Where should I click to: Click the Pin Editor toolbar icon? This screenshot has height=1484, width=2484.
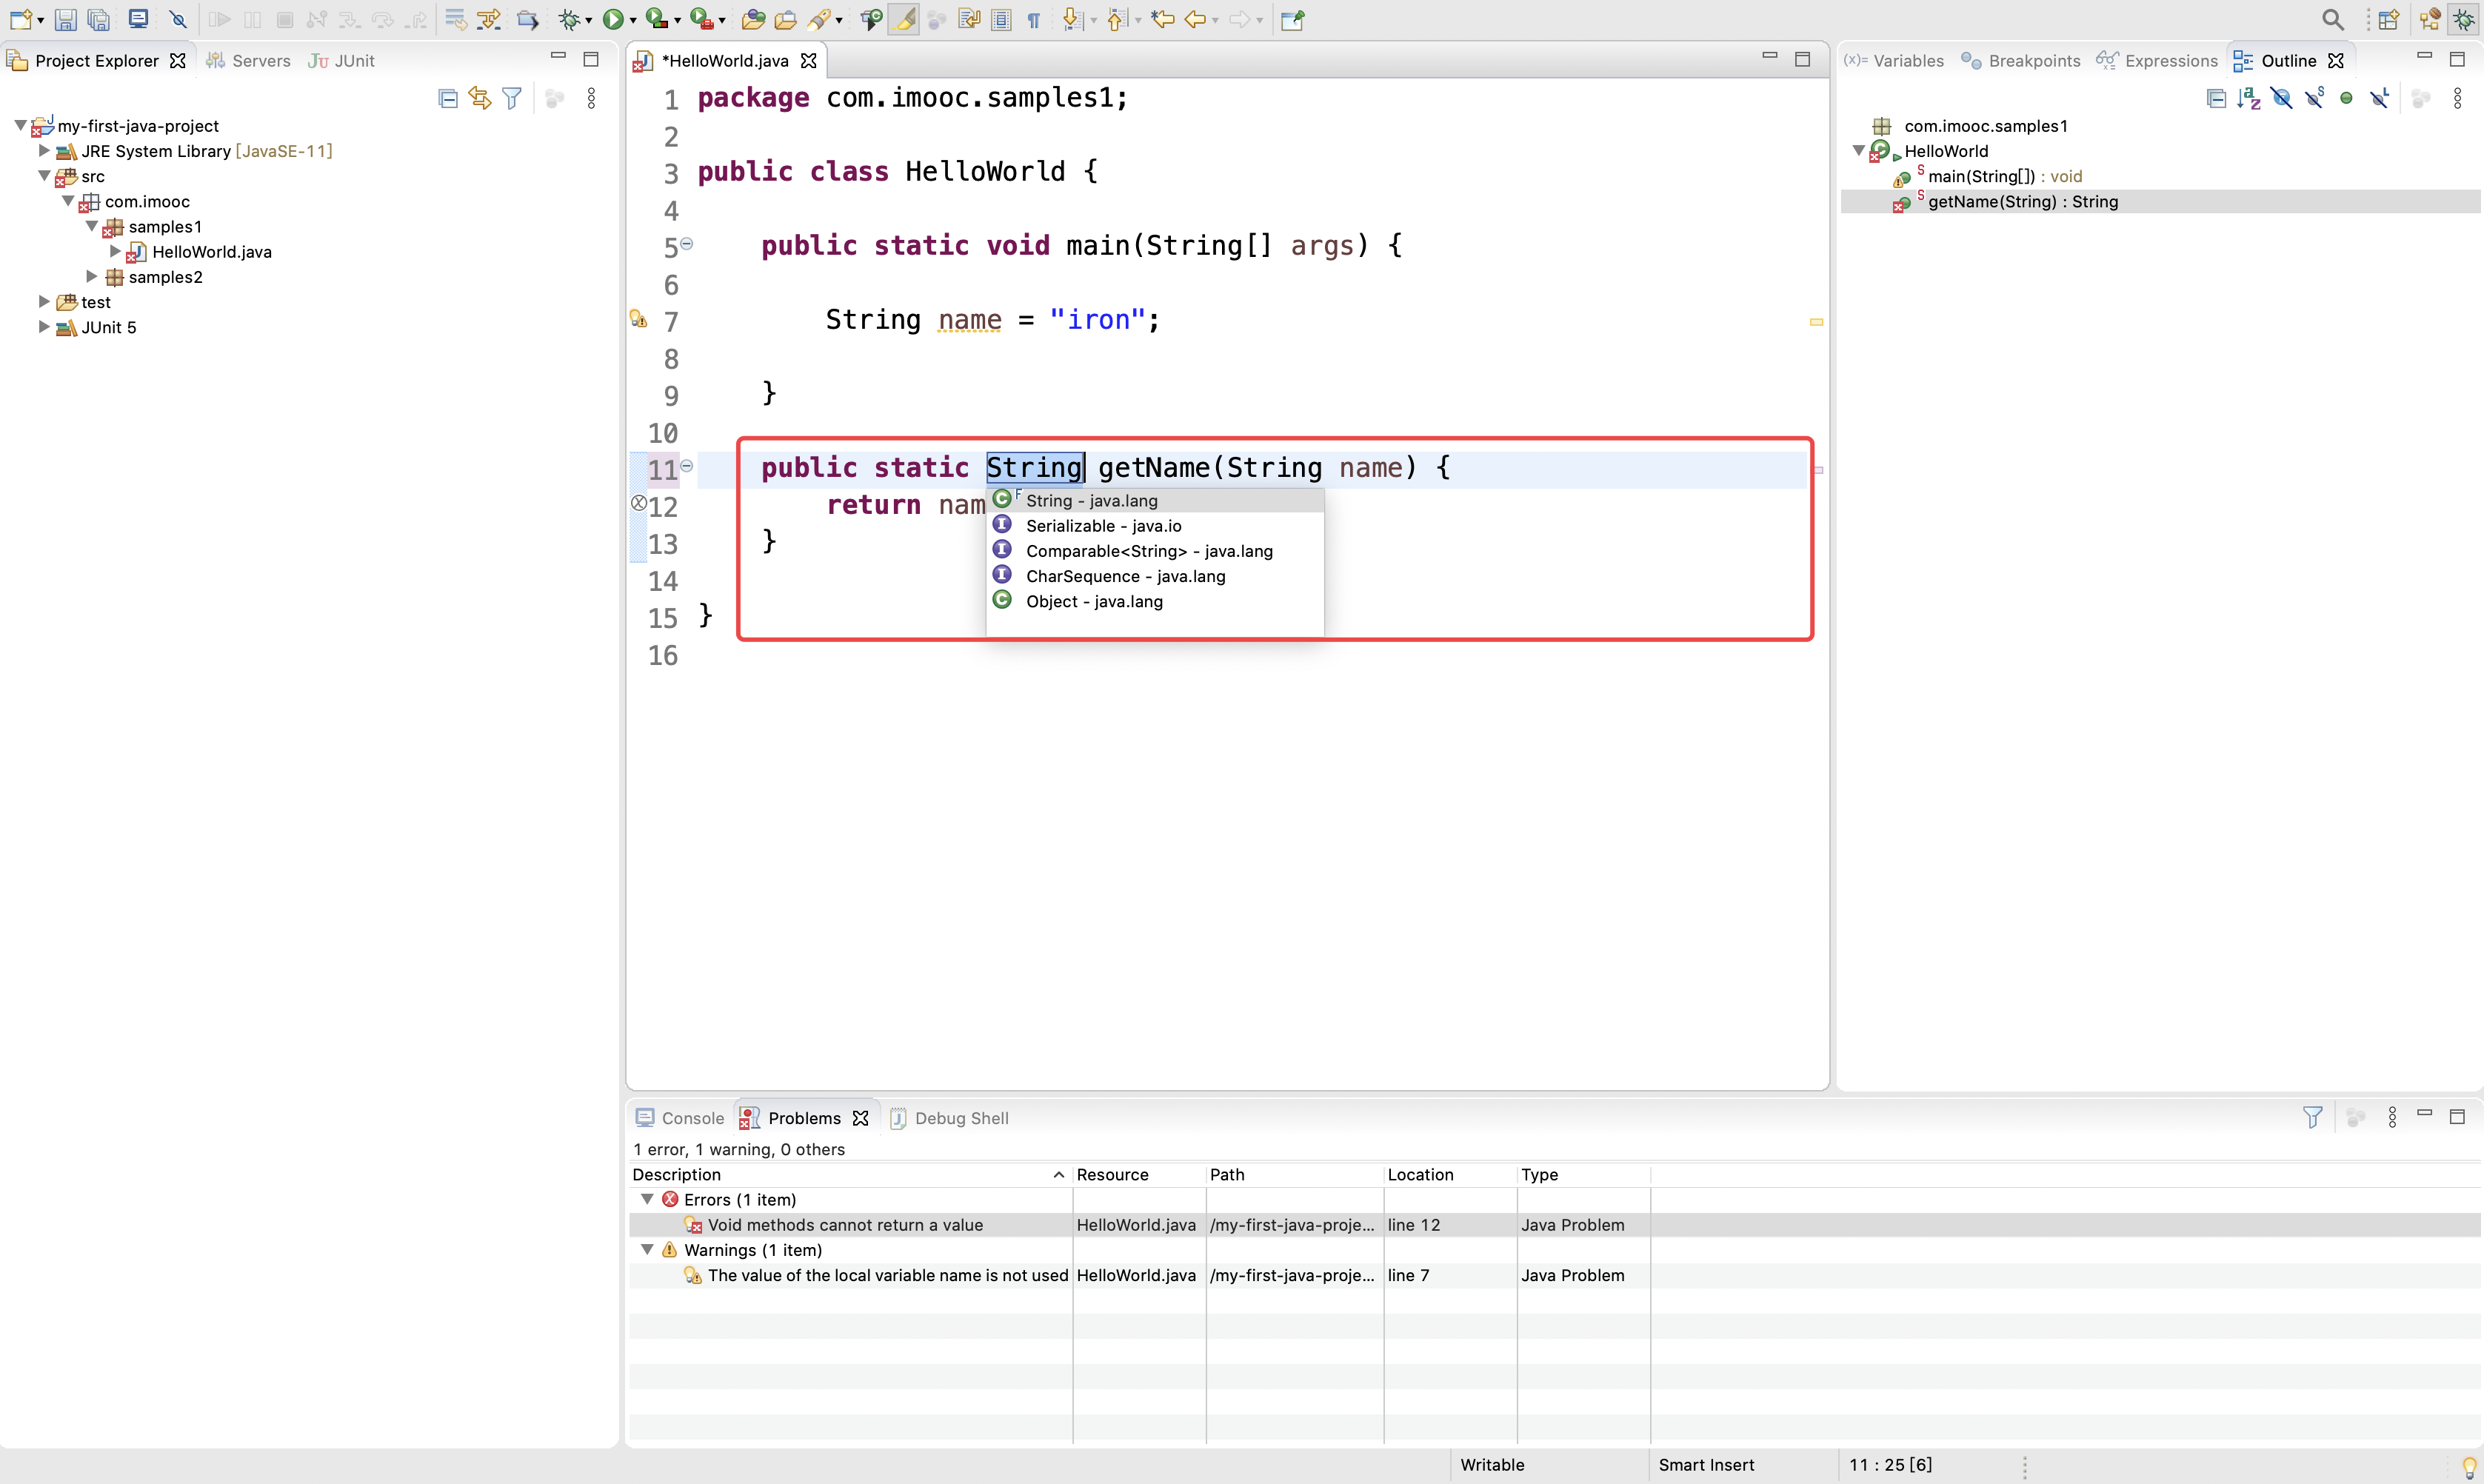point(1292,19)
